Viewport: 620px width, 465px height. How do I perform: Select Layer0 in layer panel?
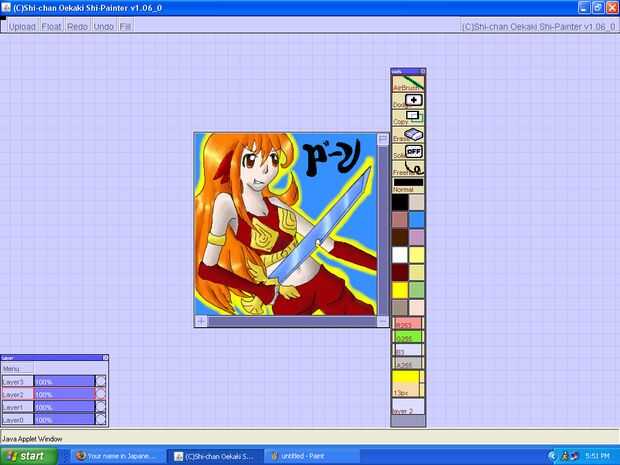pyautogui.click(x=17, y=420)
